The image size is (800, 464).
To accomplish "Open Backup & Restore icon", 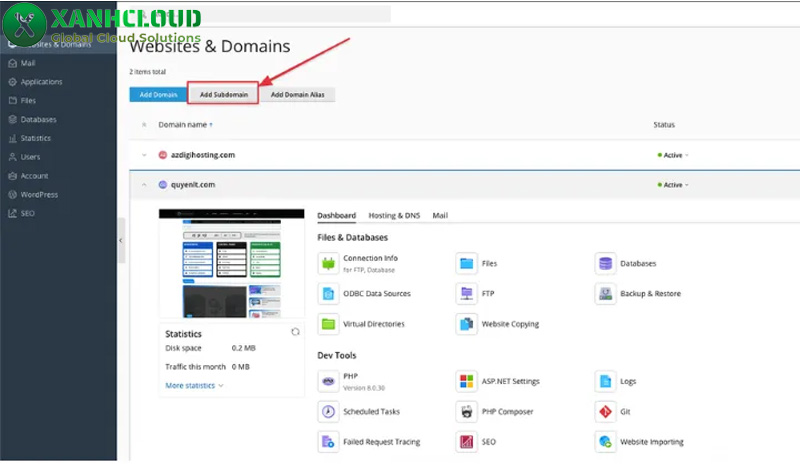I will tap(605, 294).
